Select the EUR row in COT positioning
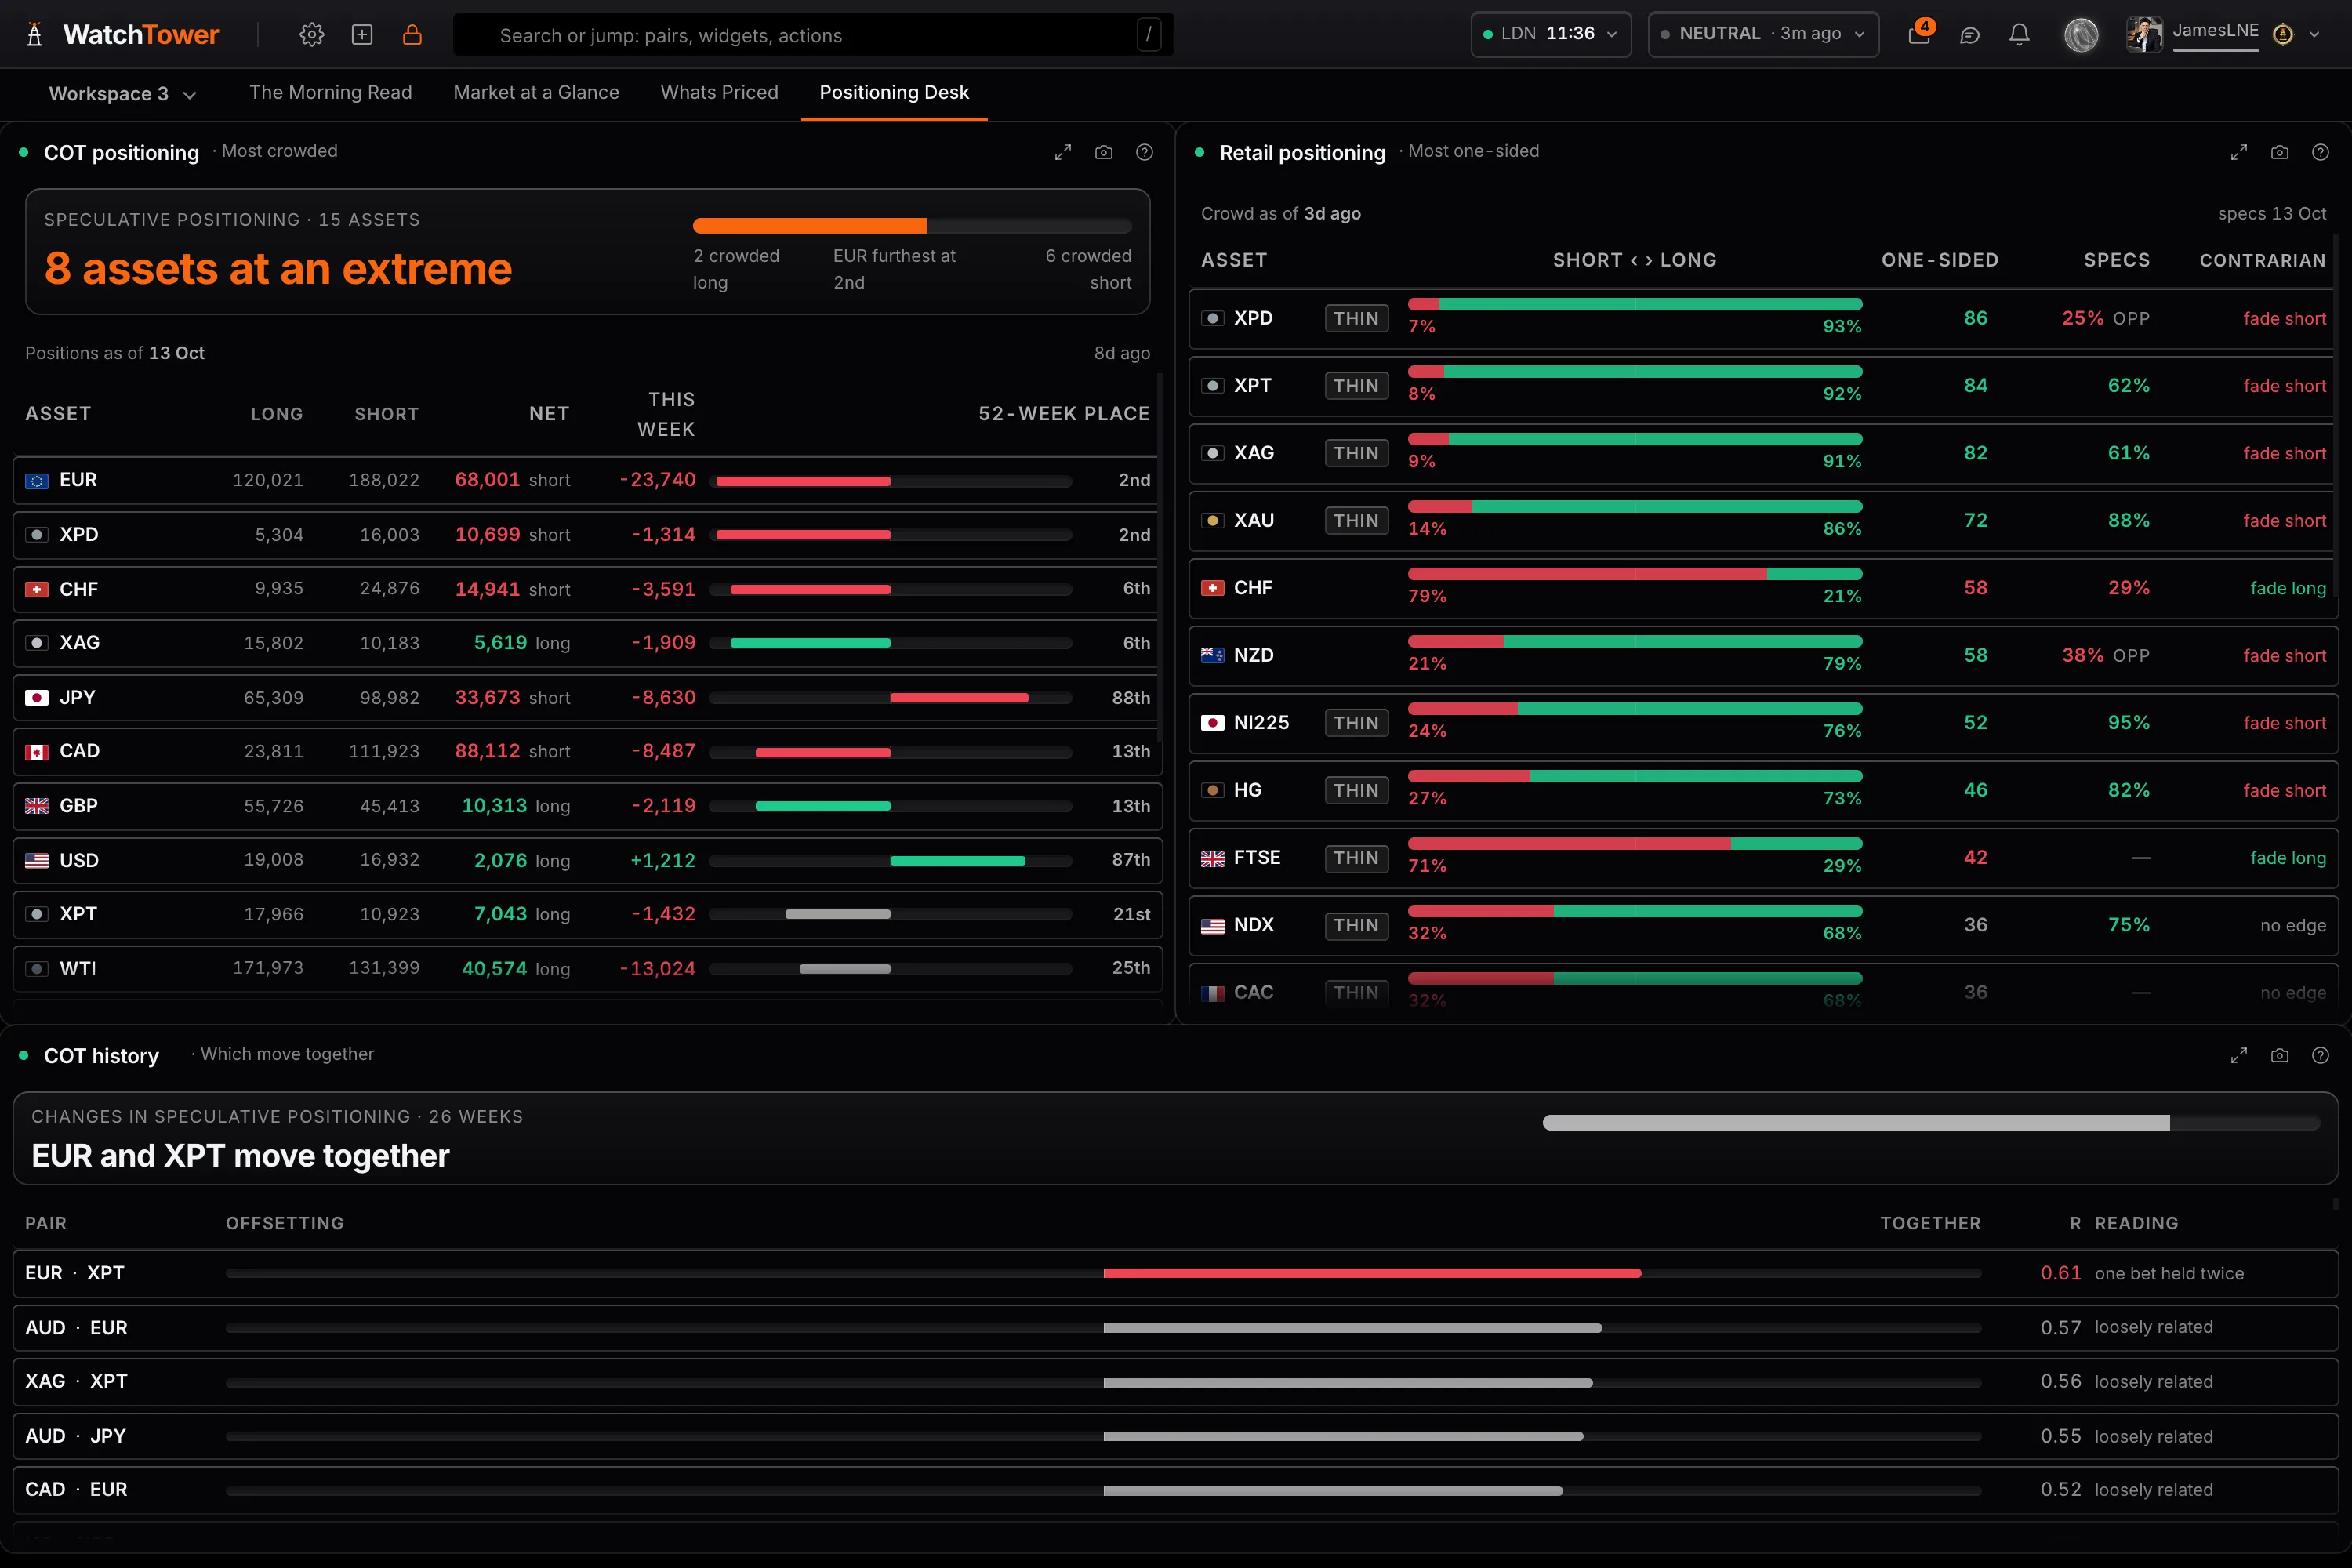 (x=587, y=480)
